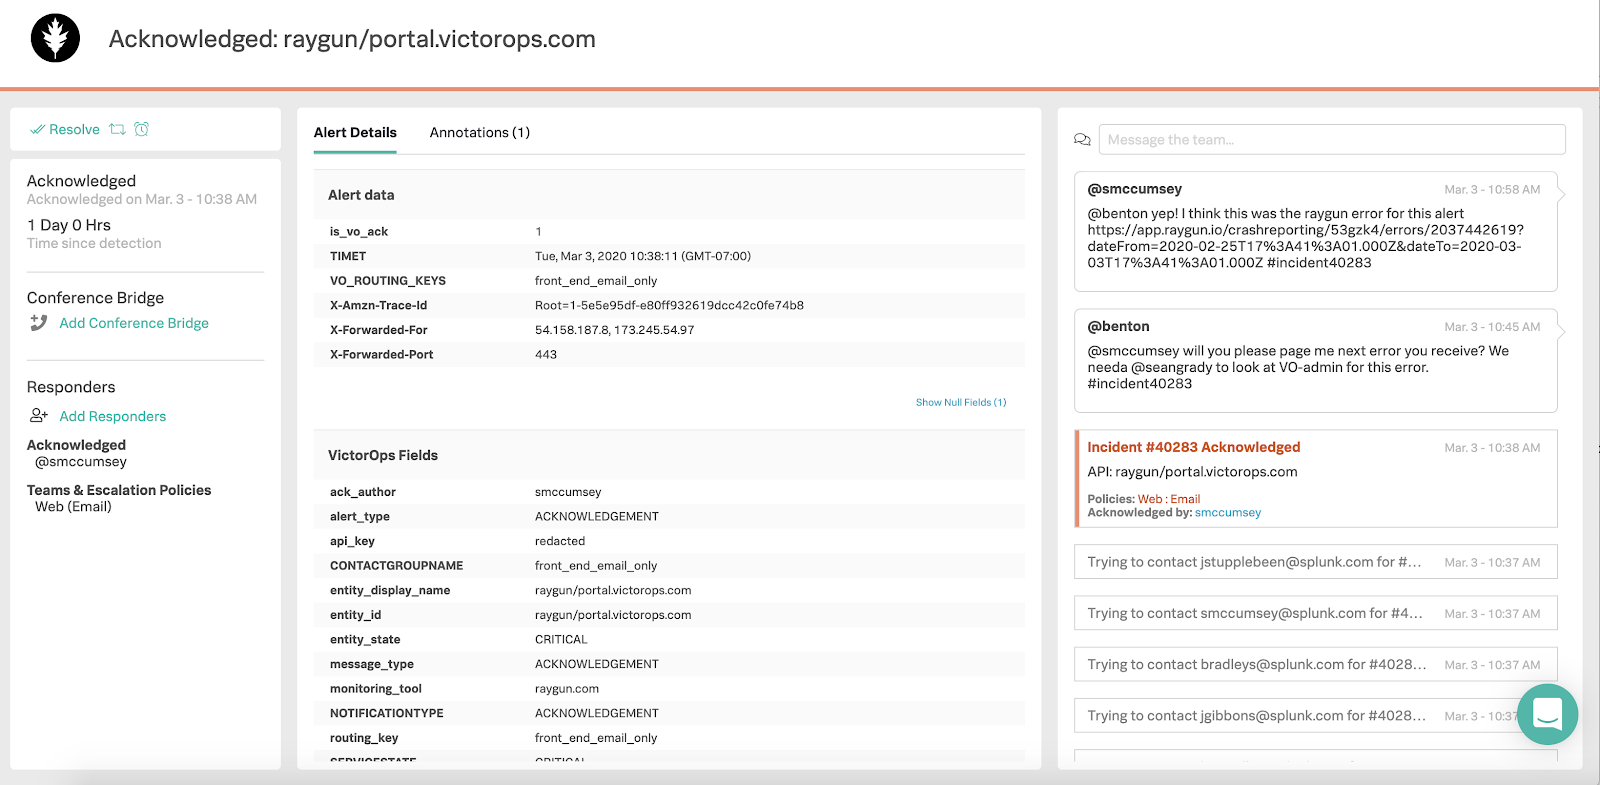Click the @benton author name in timeline
This screenshot has width=1600, height=785.
(1119, 326)
